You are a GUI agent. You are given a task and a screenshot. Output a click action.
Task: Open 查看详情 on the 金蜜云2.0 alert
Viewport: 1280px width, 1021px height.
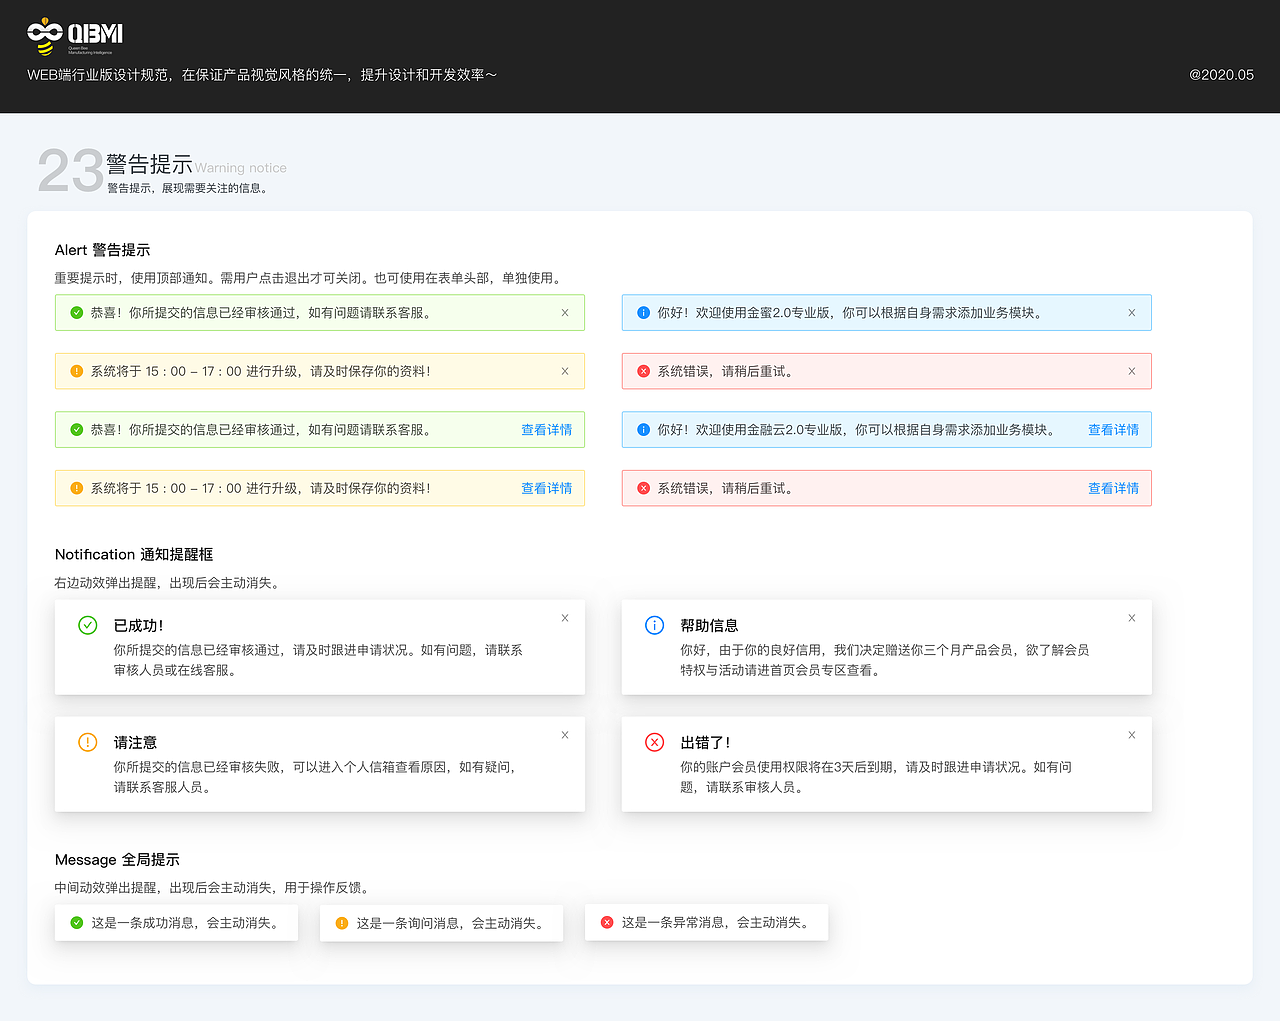[1113, 429]
